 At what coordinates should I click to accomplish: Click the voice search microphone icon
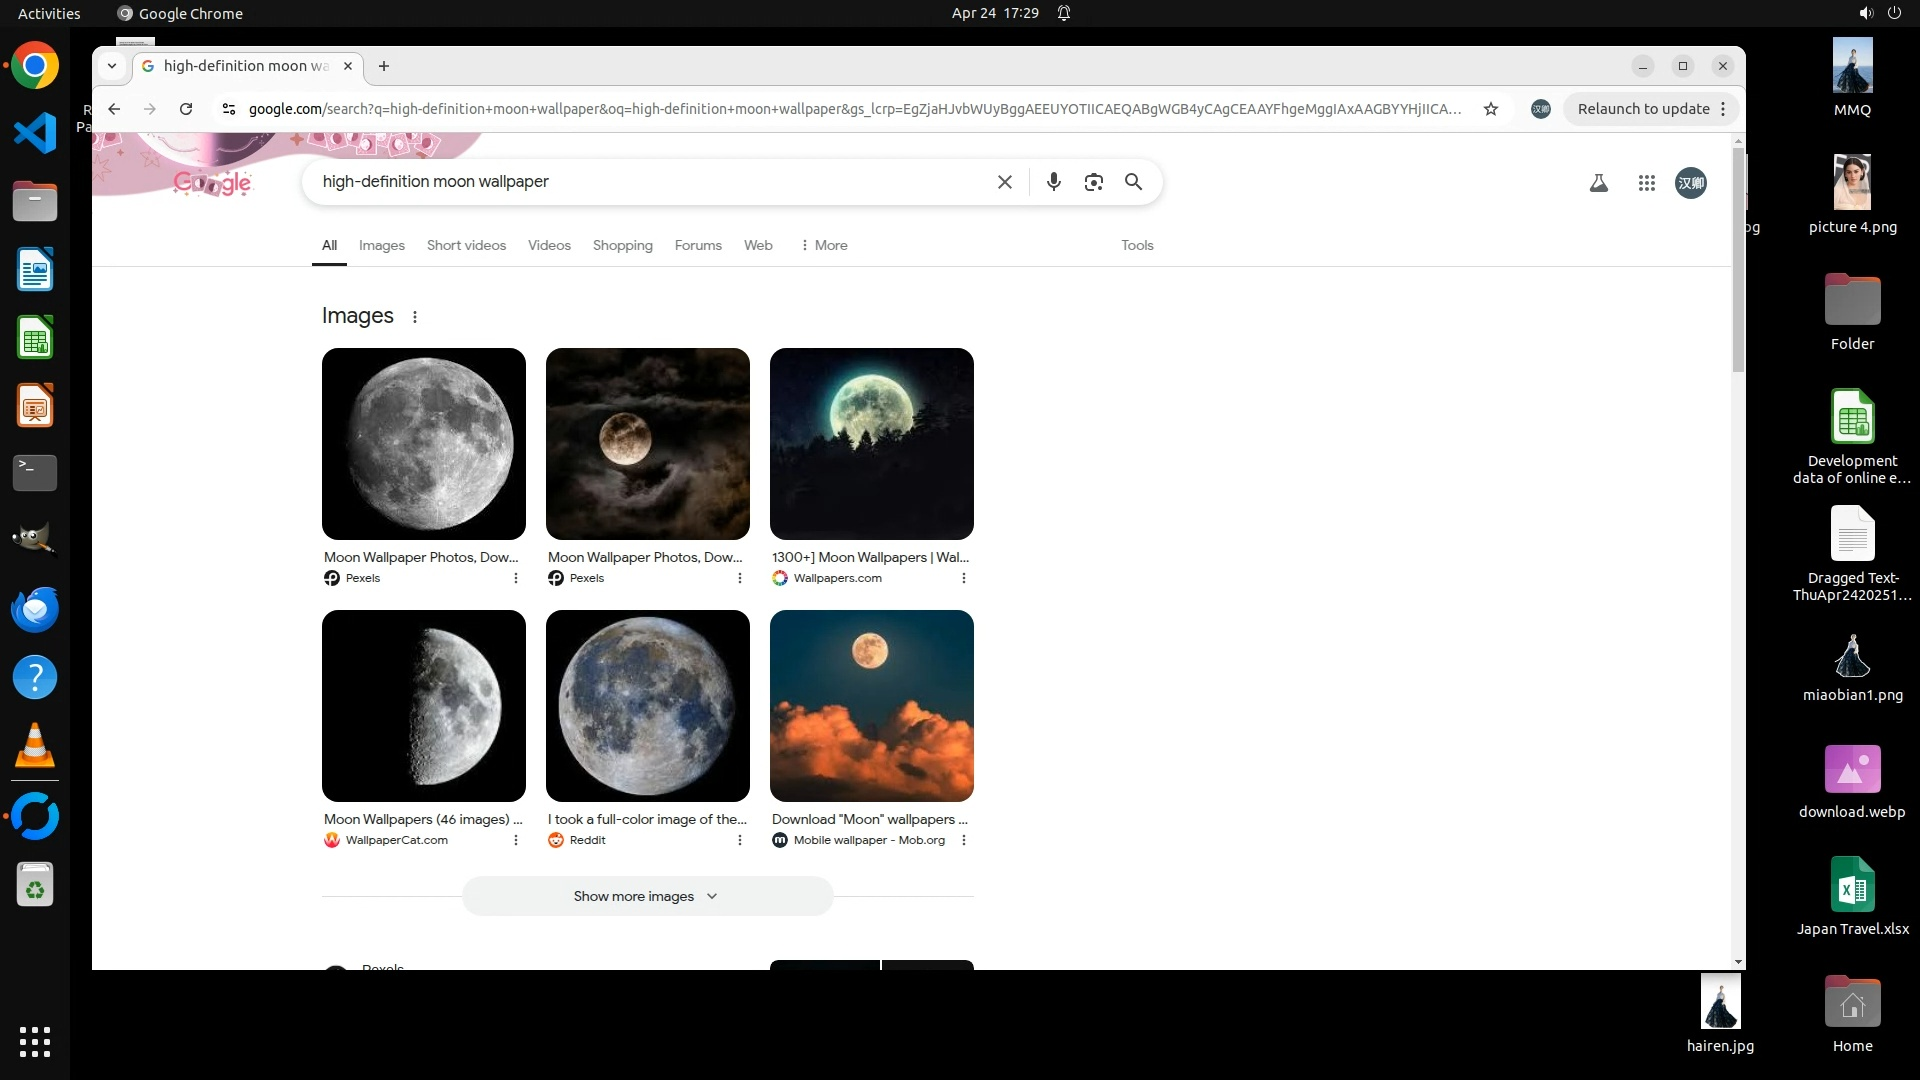(x=1053, y=182)
